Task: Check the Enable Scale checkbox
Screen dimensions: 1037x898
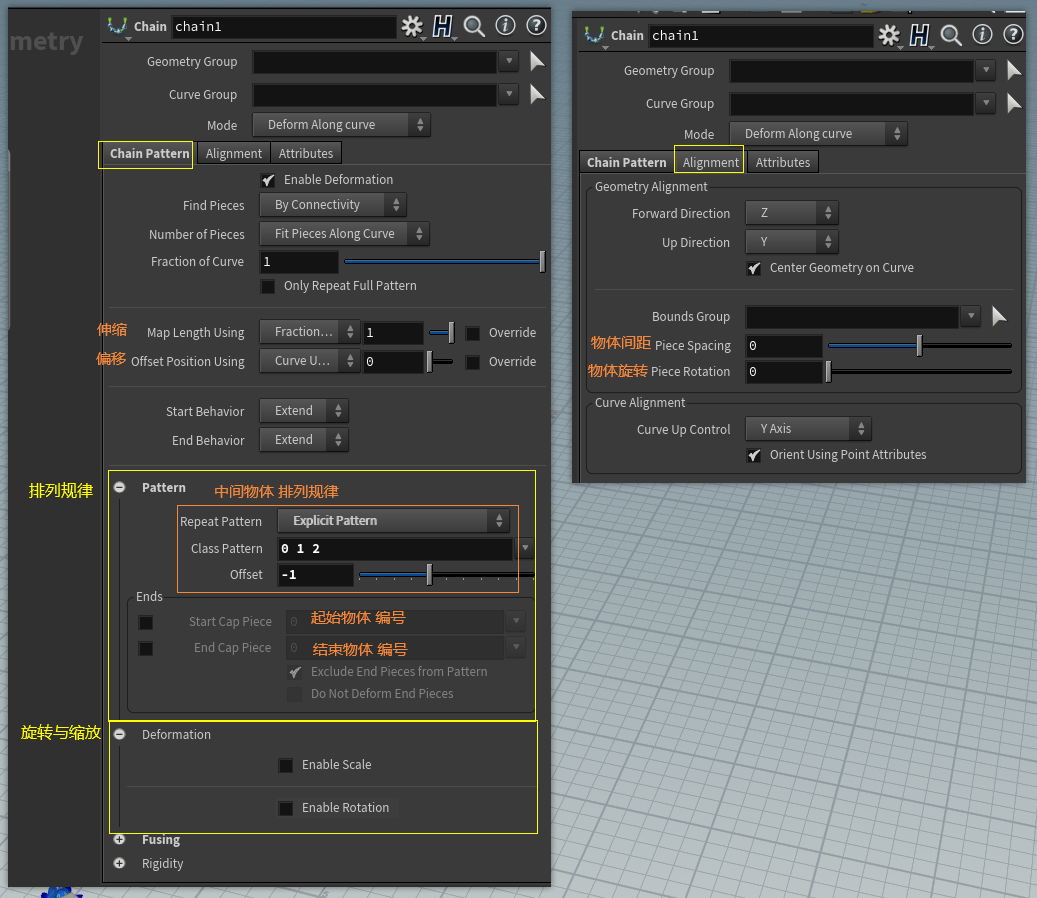Action: click(x=286, y=765)
